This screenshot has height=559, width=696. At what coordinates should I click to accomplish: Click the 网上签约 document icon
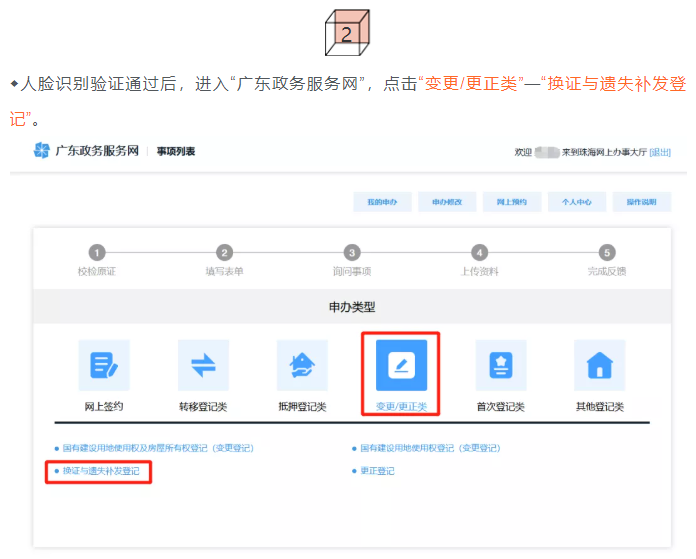click(x=104, y=365)
